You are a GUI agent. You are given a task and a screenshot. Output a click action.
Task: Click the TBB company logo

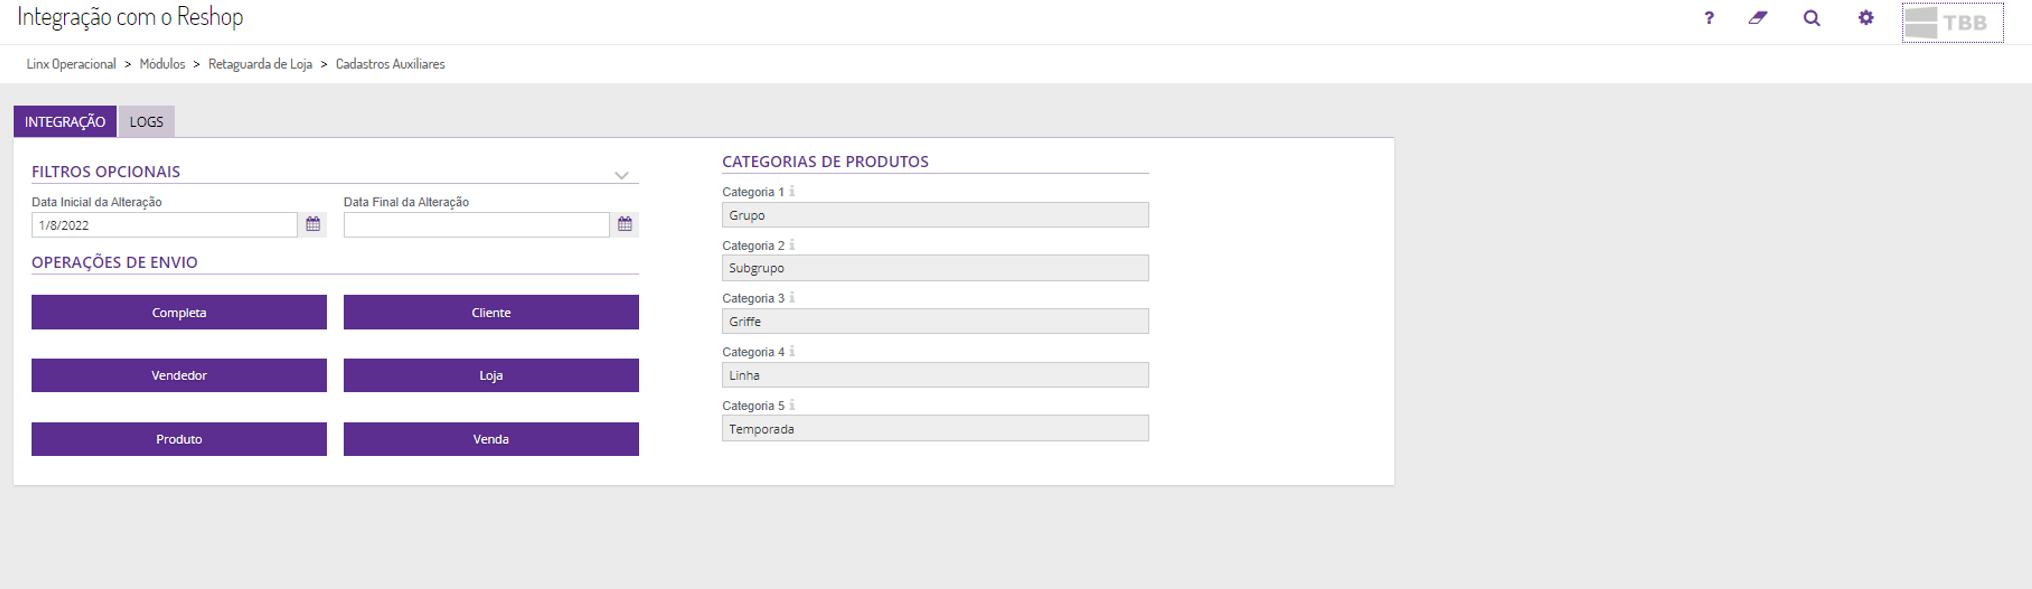1951,22
